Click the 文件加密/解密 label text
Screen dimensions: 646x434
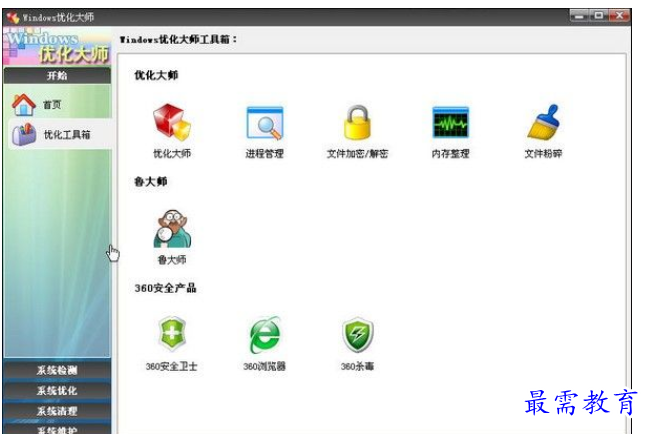coord(357,154)
